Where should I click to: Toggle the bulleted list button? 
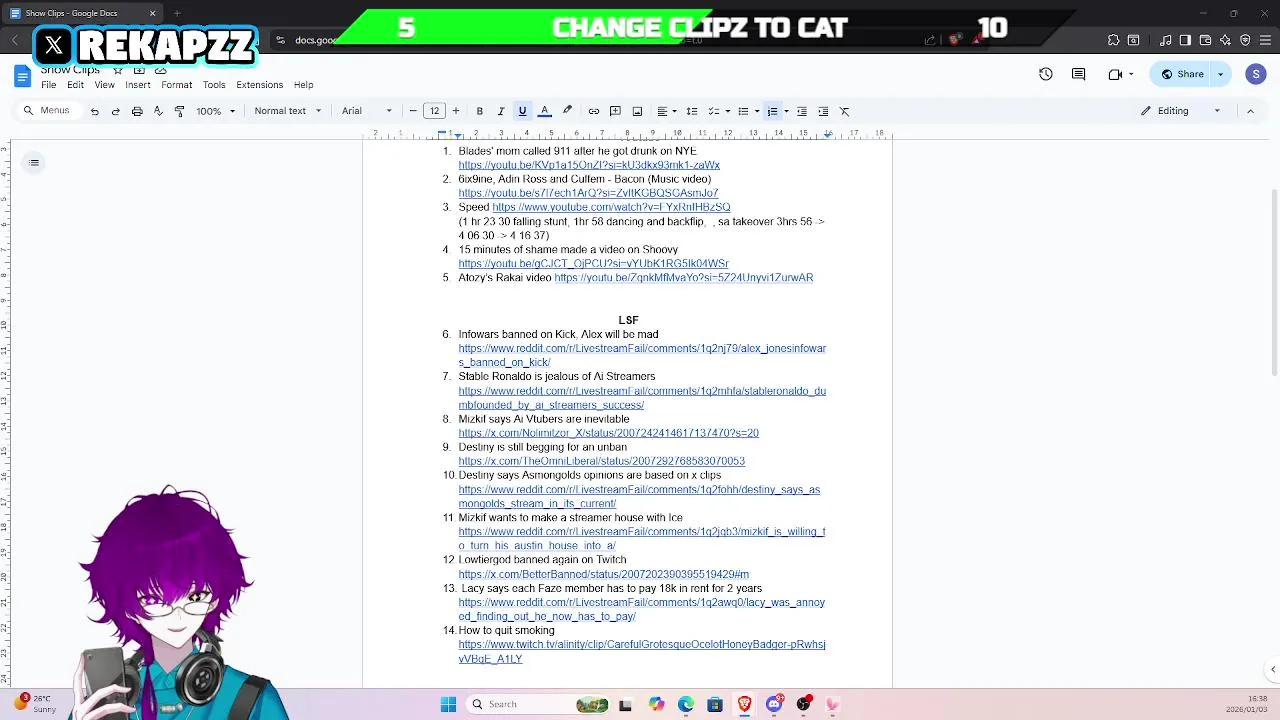[743, 111]
